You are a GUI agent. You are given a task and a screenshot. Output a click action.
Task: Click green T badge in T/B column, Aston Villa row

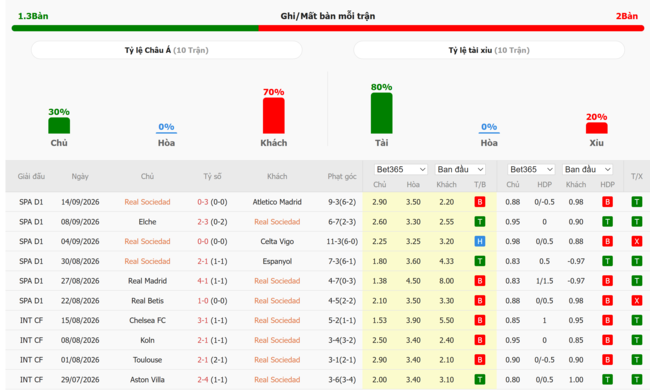480,379
